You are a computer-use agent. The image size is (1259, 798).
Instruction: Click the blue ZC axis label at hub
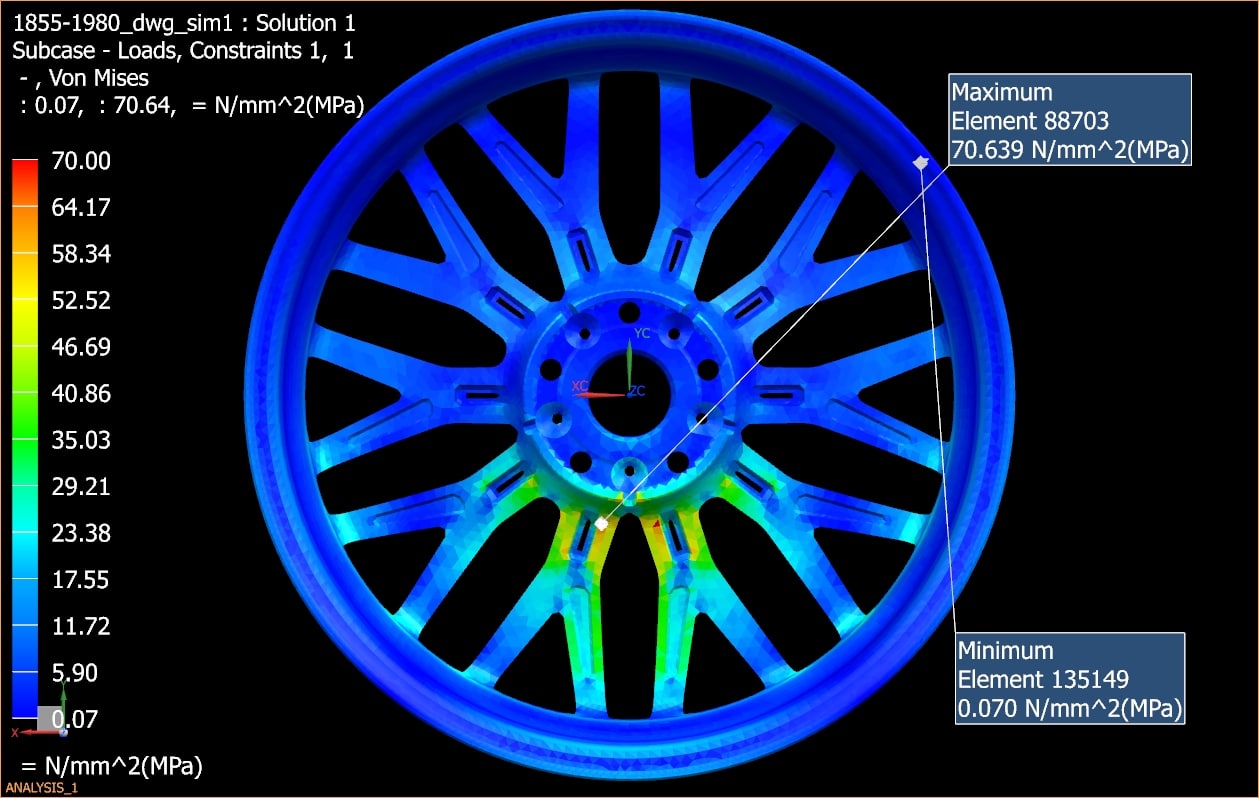637,391
